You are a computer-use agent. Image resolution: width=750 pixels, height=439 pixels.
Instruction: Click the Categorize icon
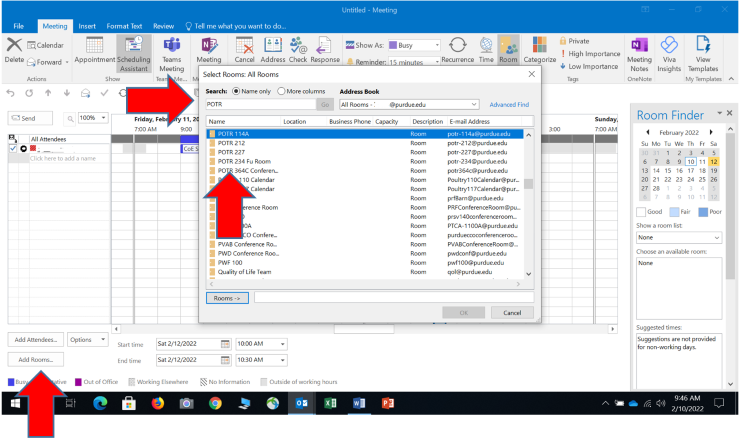(x=539, y=50)
